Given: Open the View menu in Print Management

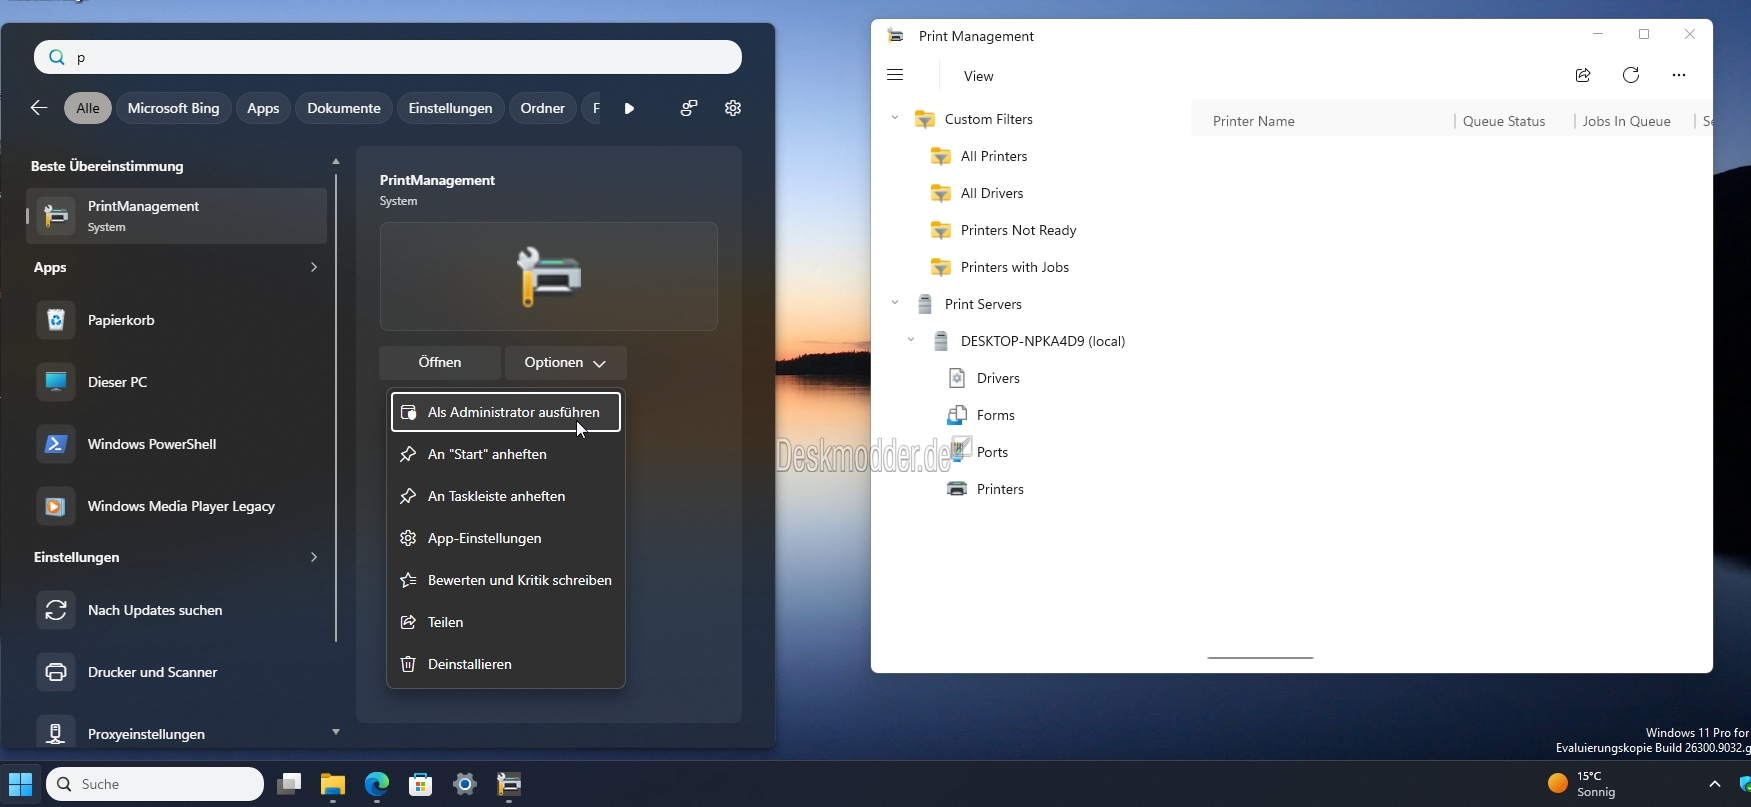Looking at the screenshot, I should coord(979,76).
